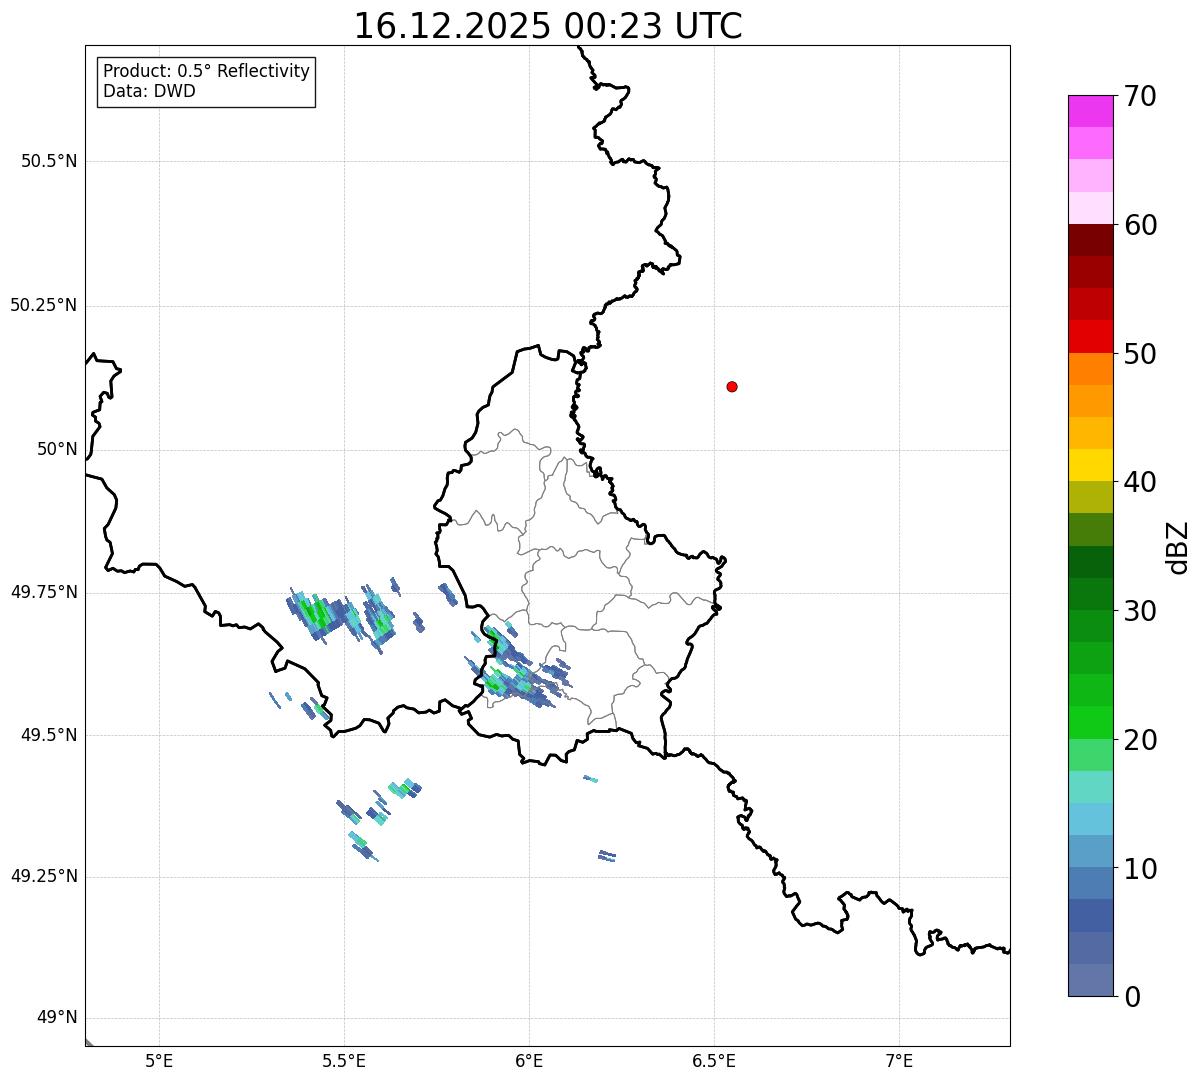The height and width of the screenshot is (1081, 1202).
Task: Click the 7°E longitude label
Action: 899,1061
